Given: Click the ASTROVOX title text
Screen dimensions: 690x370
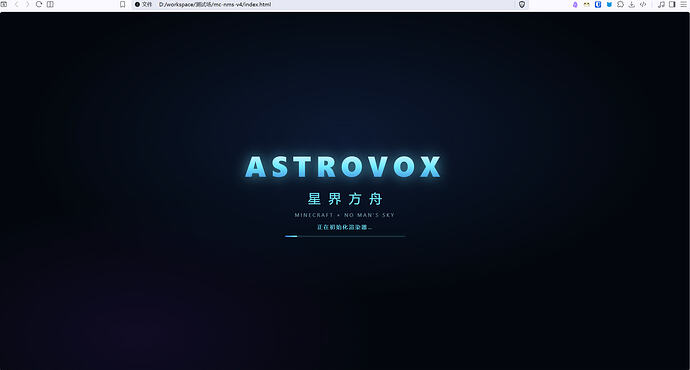Looking at the screenshot, I should click(x=343, y=167).
